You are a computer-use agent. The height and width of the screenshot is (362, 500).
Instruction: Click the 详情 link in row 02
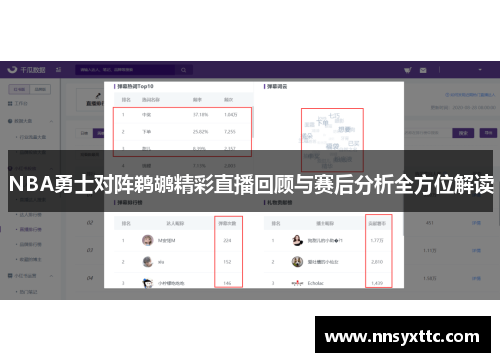[476, 223]
